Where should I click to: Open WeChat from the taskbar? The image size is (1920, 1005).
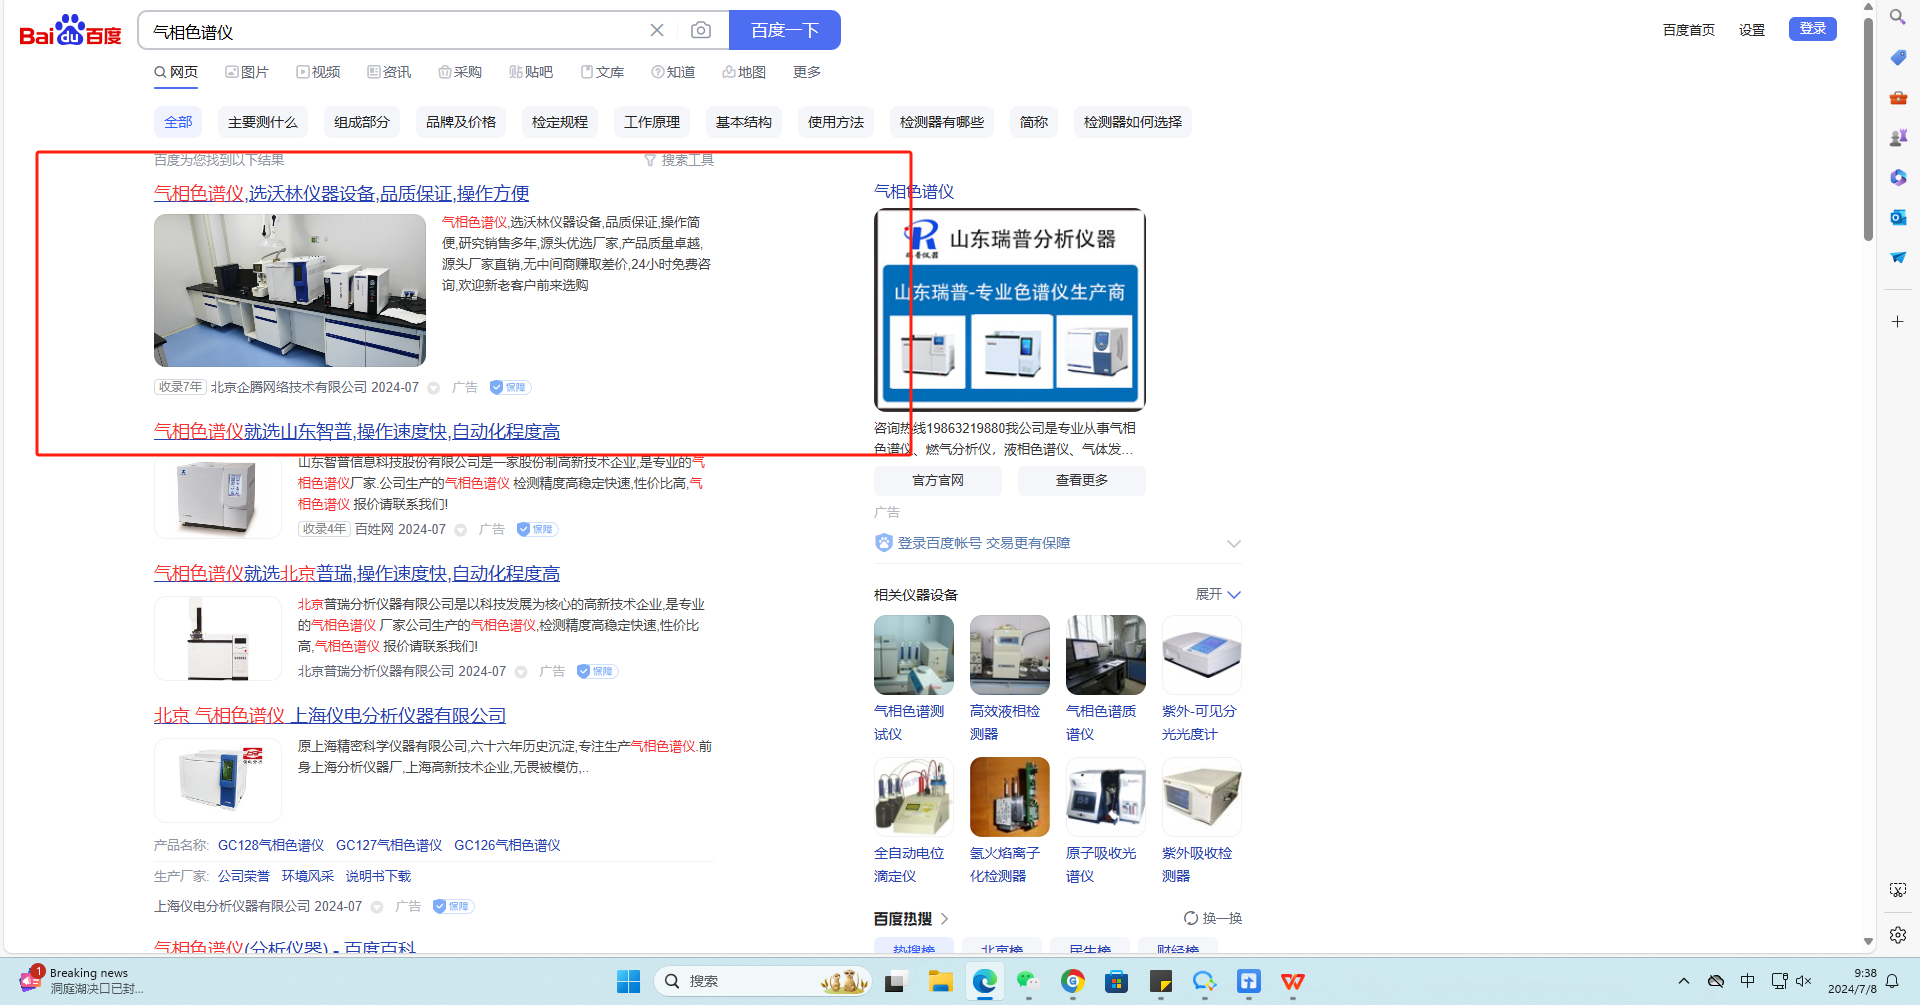(x=1028, y=981)
